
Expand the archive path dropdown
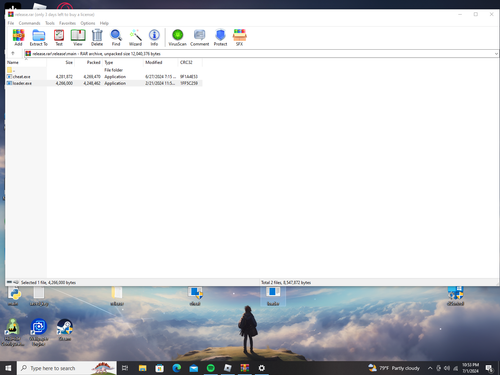pyautogui.click(x=496, y=54)
